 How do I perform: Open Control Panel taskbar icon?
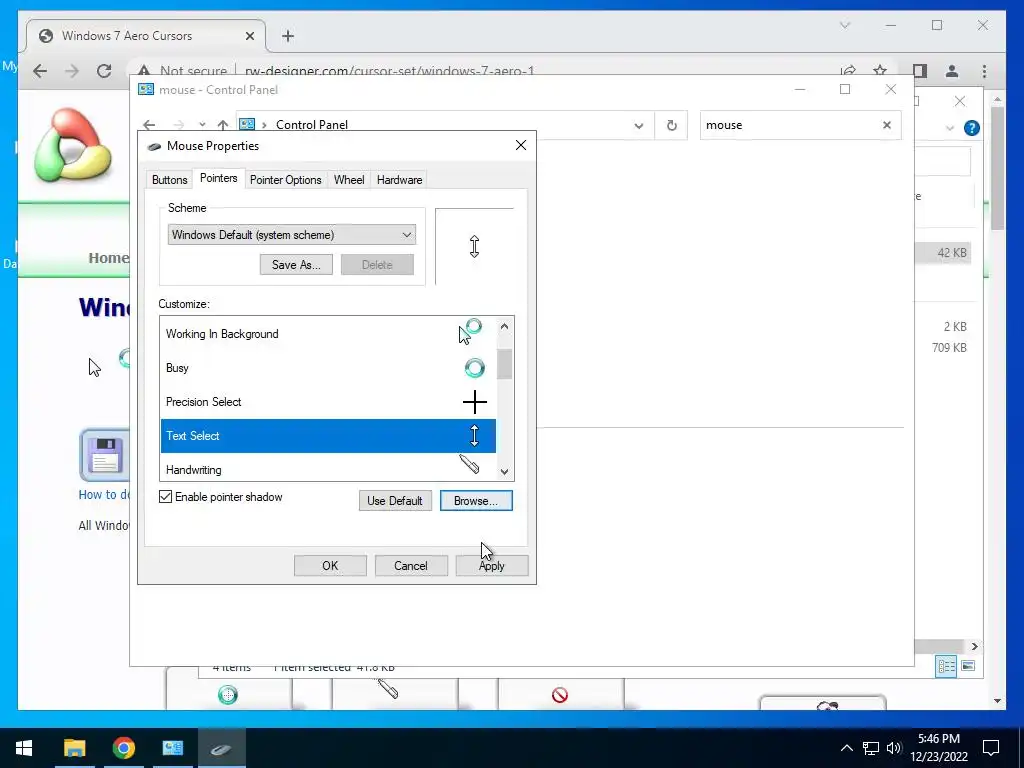(172, 748)
